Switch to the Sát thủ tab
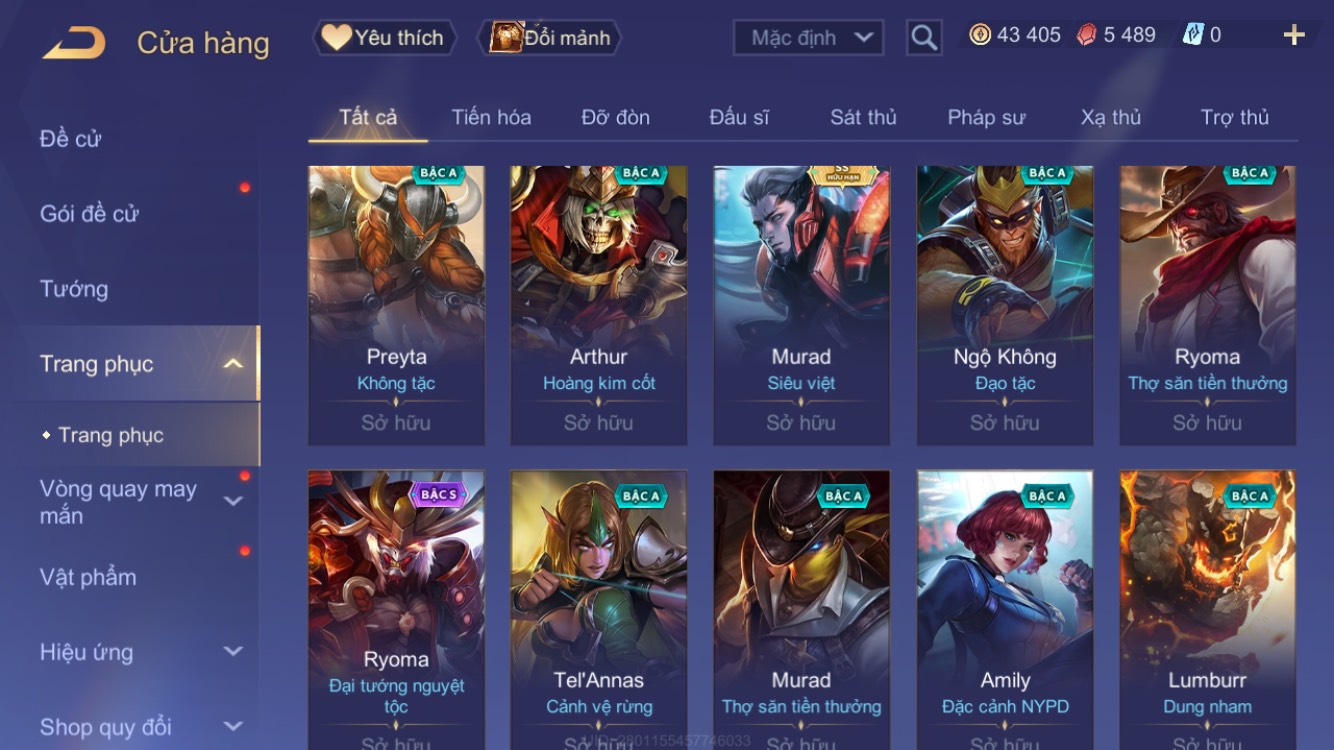The image size is (1334, 750). click(x=863, y=117)
